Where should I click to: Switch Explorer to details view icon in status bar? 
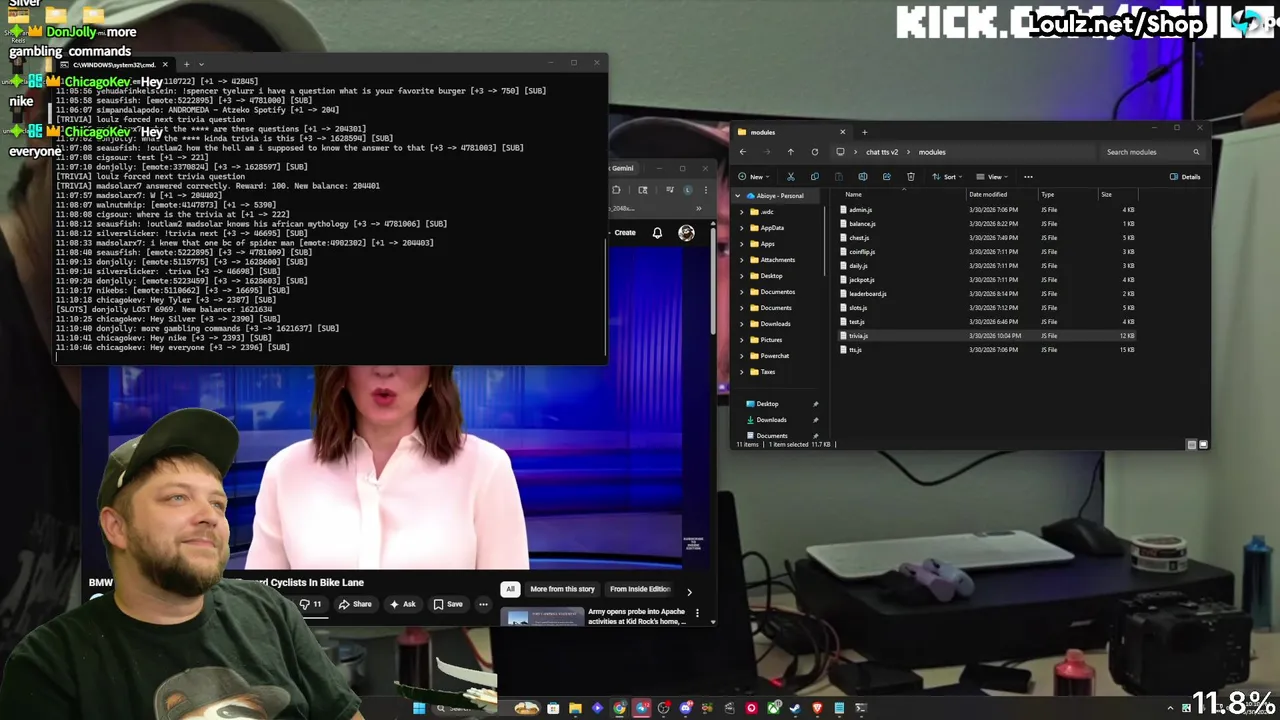tap(1191, 444)
